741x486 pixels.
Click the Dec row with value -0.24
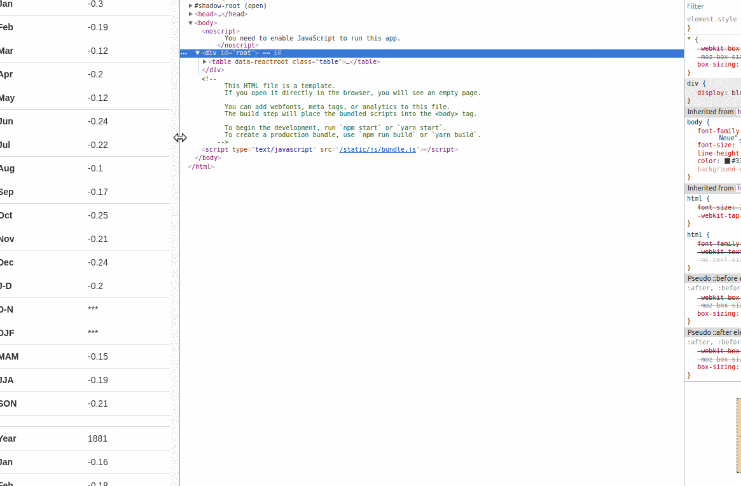pos(88,262)
